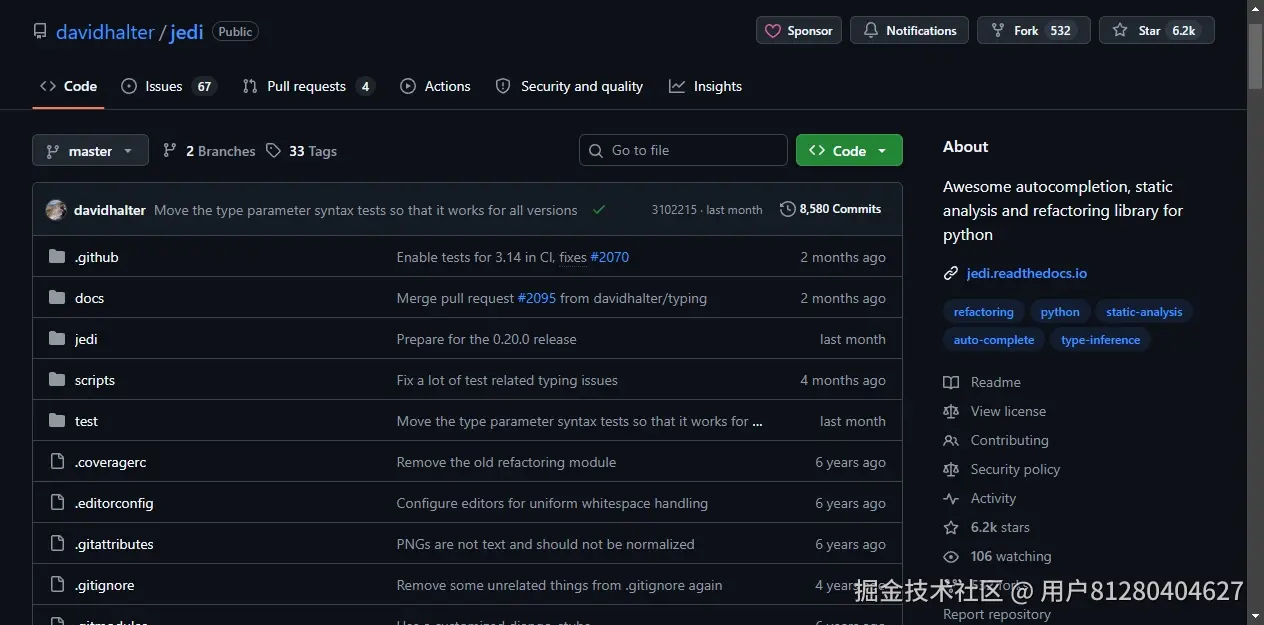The image size is (1264, 625).
Task: Open the docs folder
Action: (x=89, y=298)
